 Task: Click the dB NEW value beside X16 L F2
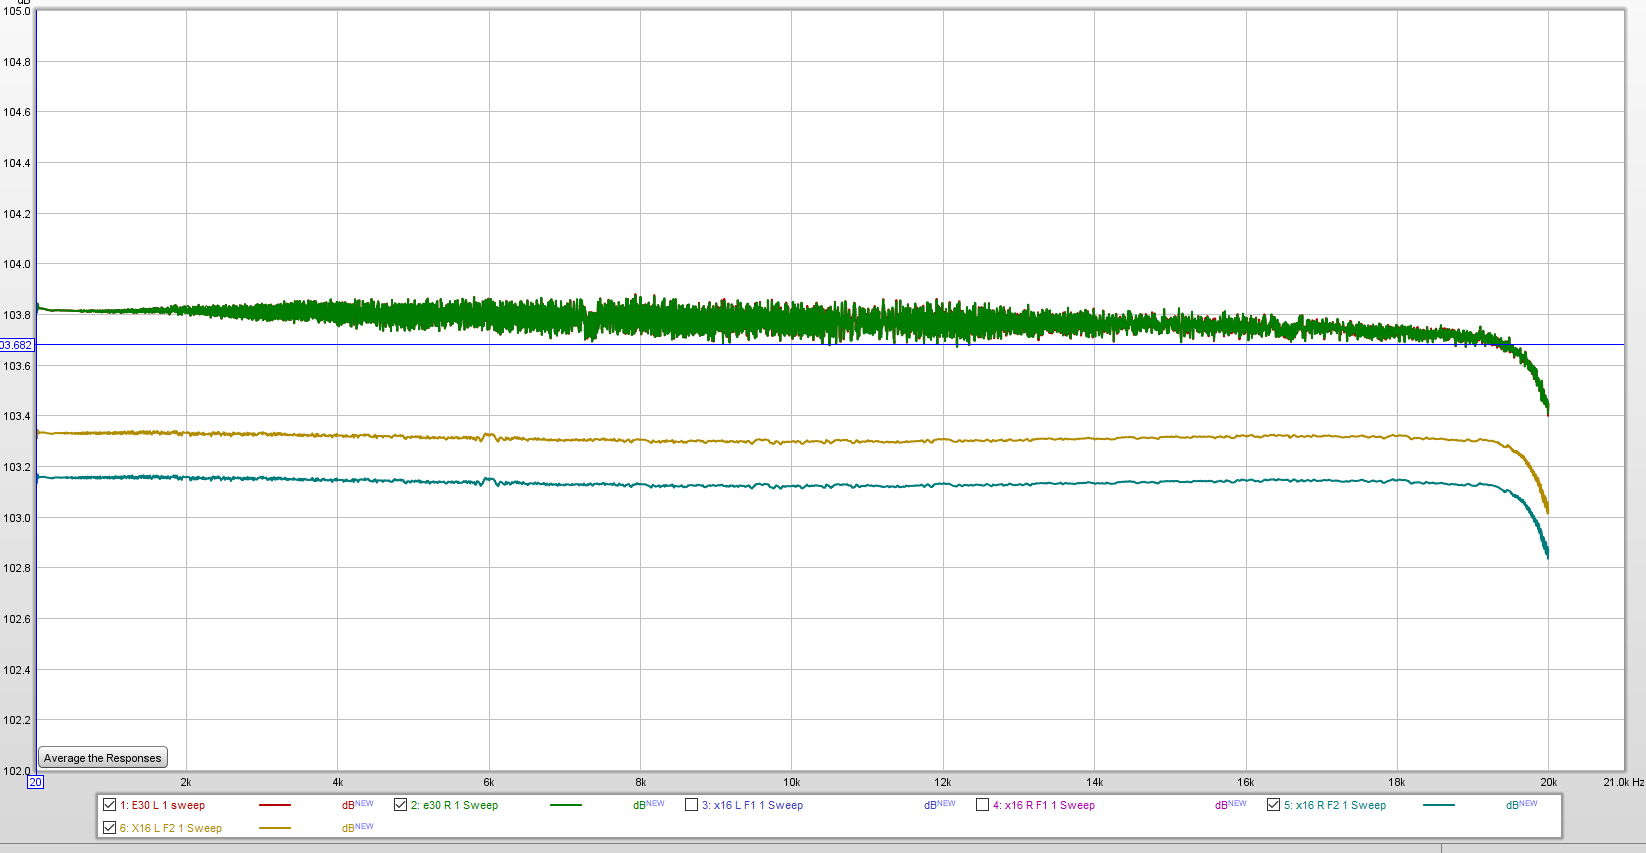(357, 828)
